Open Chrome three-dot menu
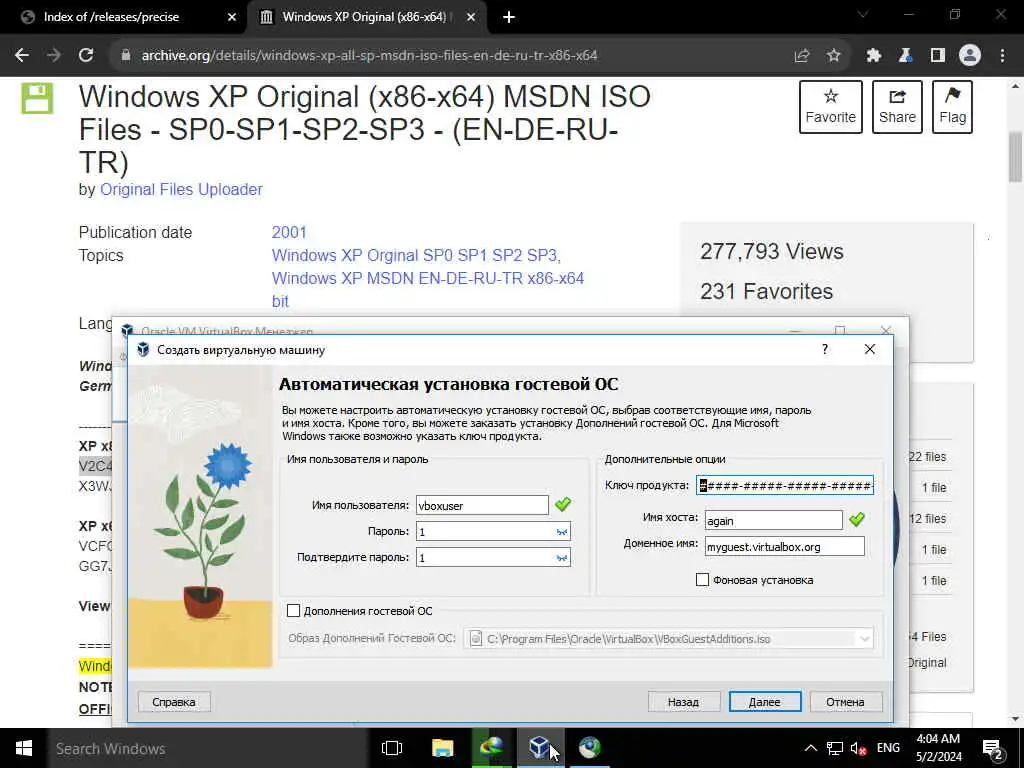The height and width of the screenshot is (768, 1024). coord(1002,56)
